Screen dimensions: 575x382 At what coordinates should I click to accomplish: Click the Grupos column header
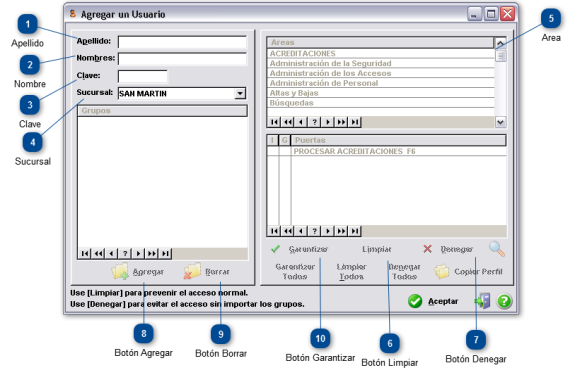tap(162, 111)
